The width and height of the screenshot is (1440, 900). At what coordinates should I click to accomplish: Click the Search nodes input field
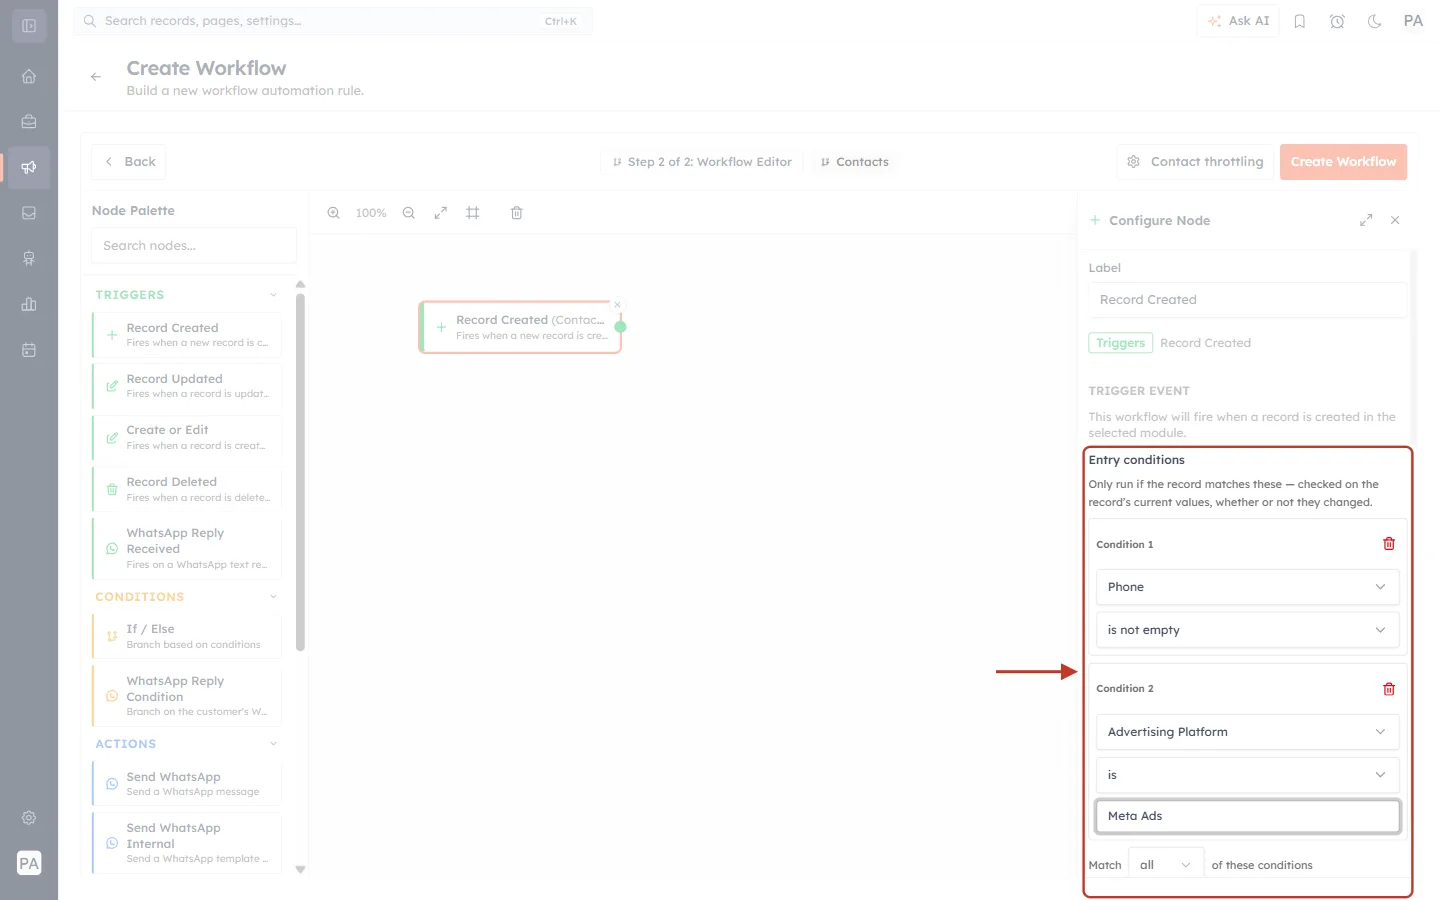pos(194,246)
